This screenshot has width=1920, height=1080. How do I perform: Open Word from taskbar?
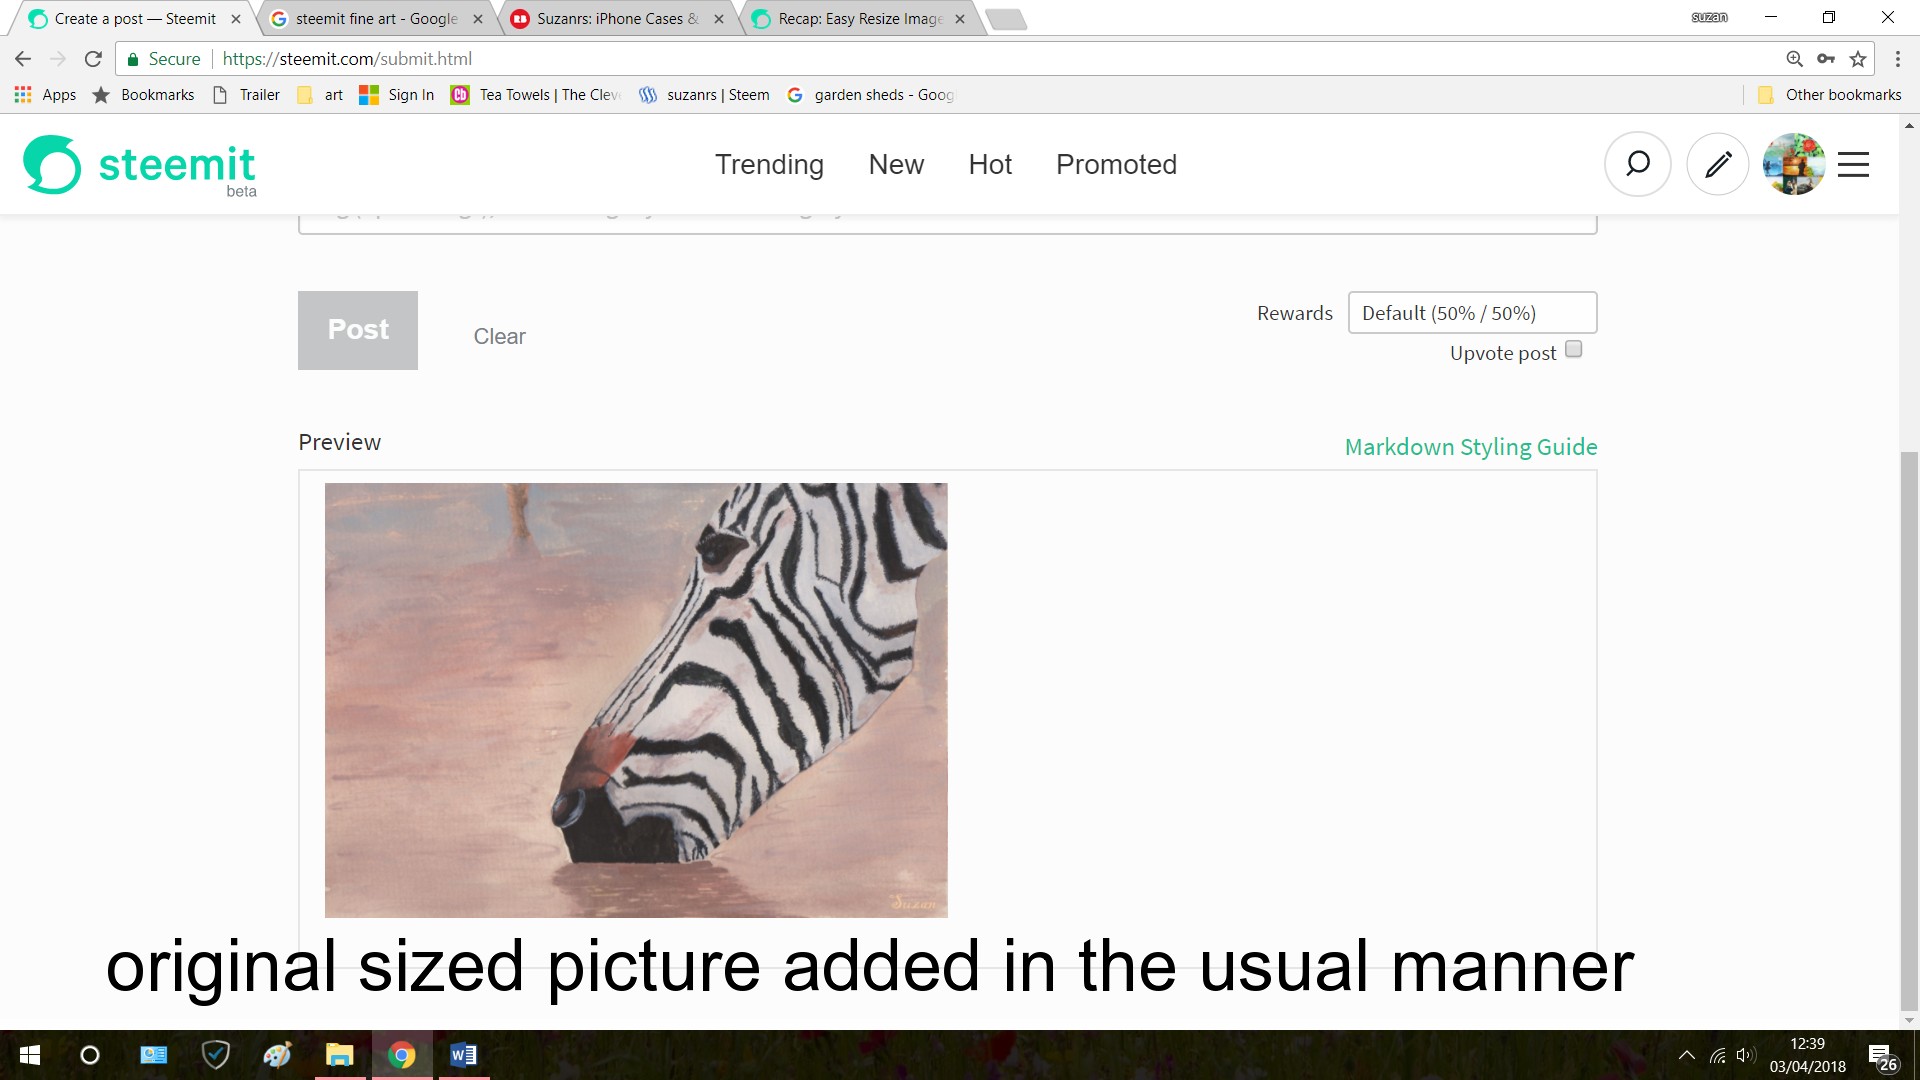[x=464, y=1055]
